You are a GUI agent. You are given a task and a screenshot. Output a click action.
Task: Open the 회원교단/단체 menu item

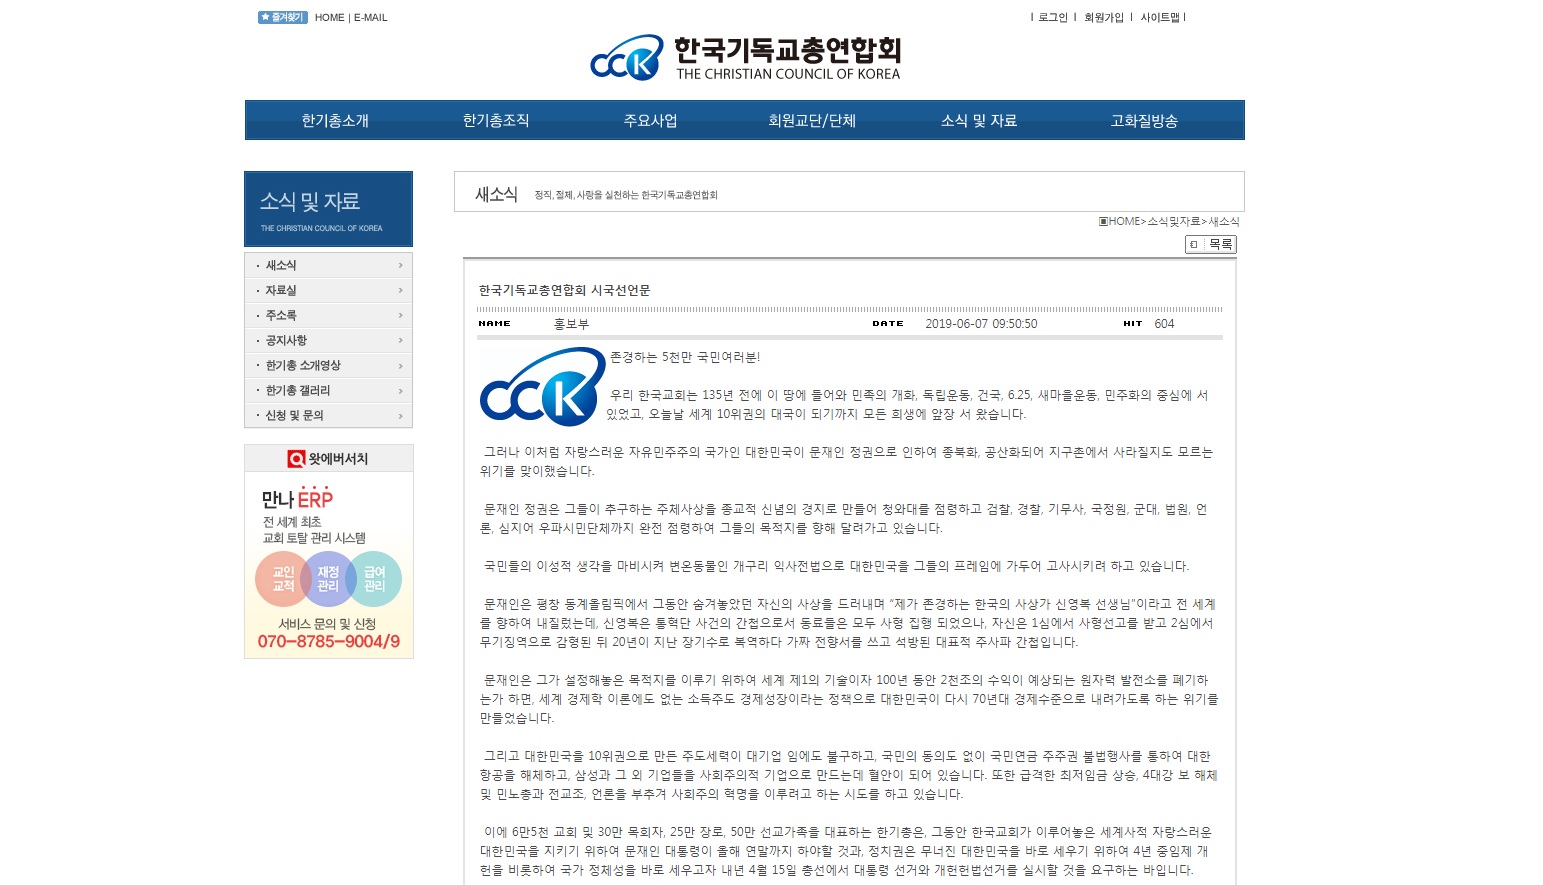pos(812,121)
